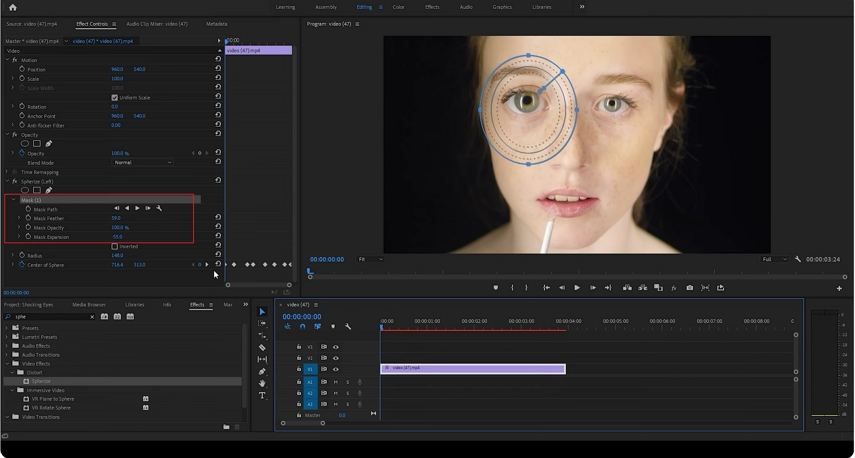Create 4-point polygon mask under Opacity
855x458 pixels.
click(37, 143)
